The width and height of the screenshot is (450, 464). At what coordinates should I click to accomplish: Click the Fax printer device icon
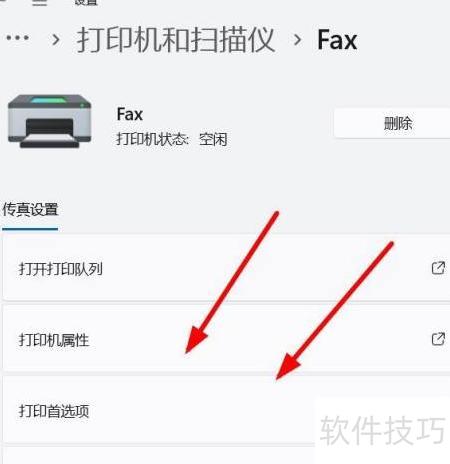click(x=50, y=121)
